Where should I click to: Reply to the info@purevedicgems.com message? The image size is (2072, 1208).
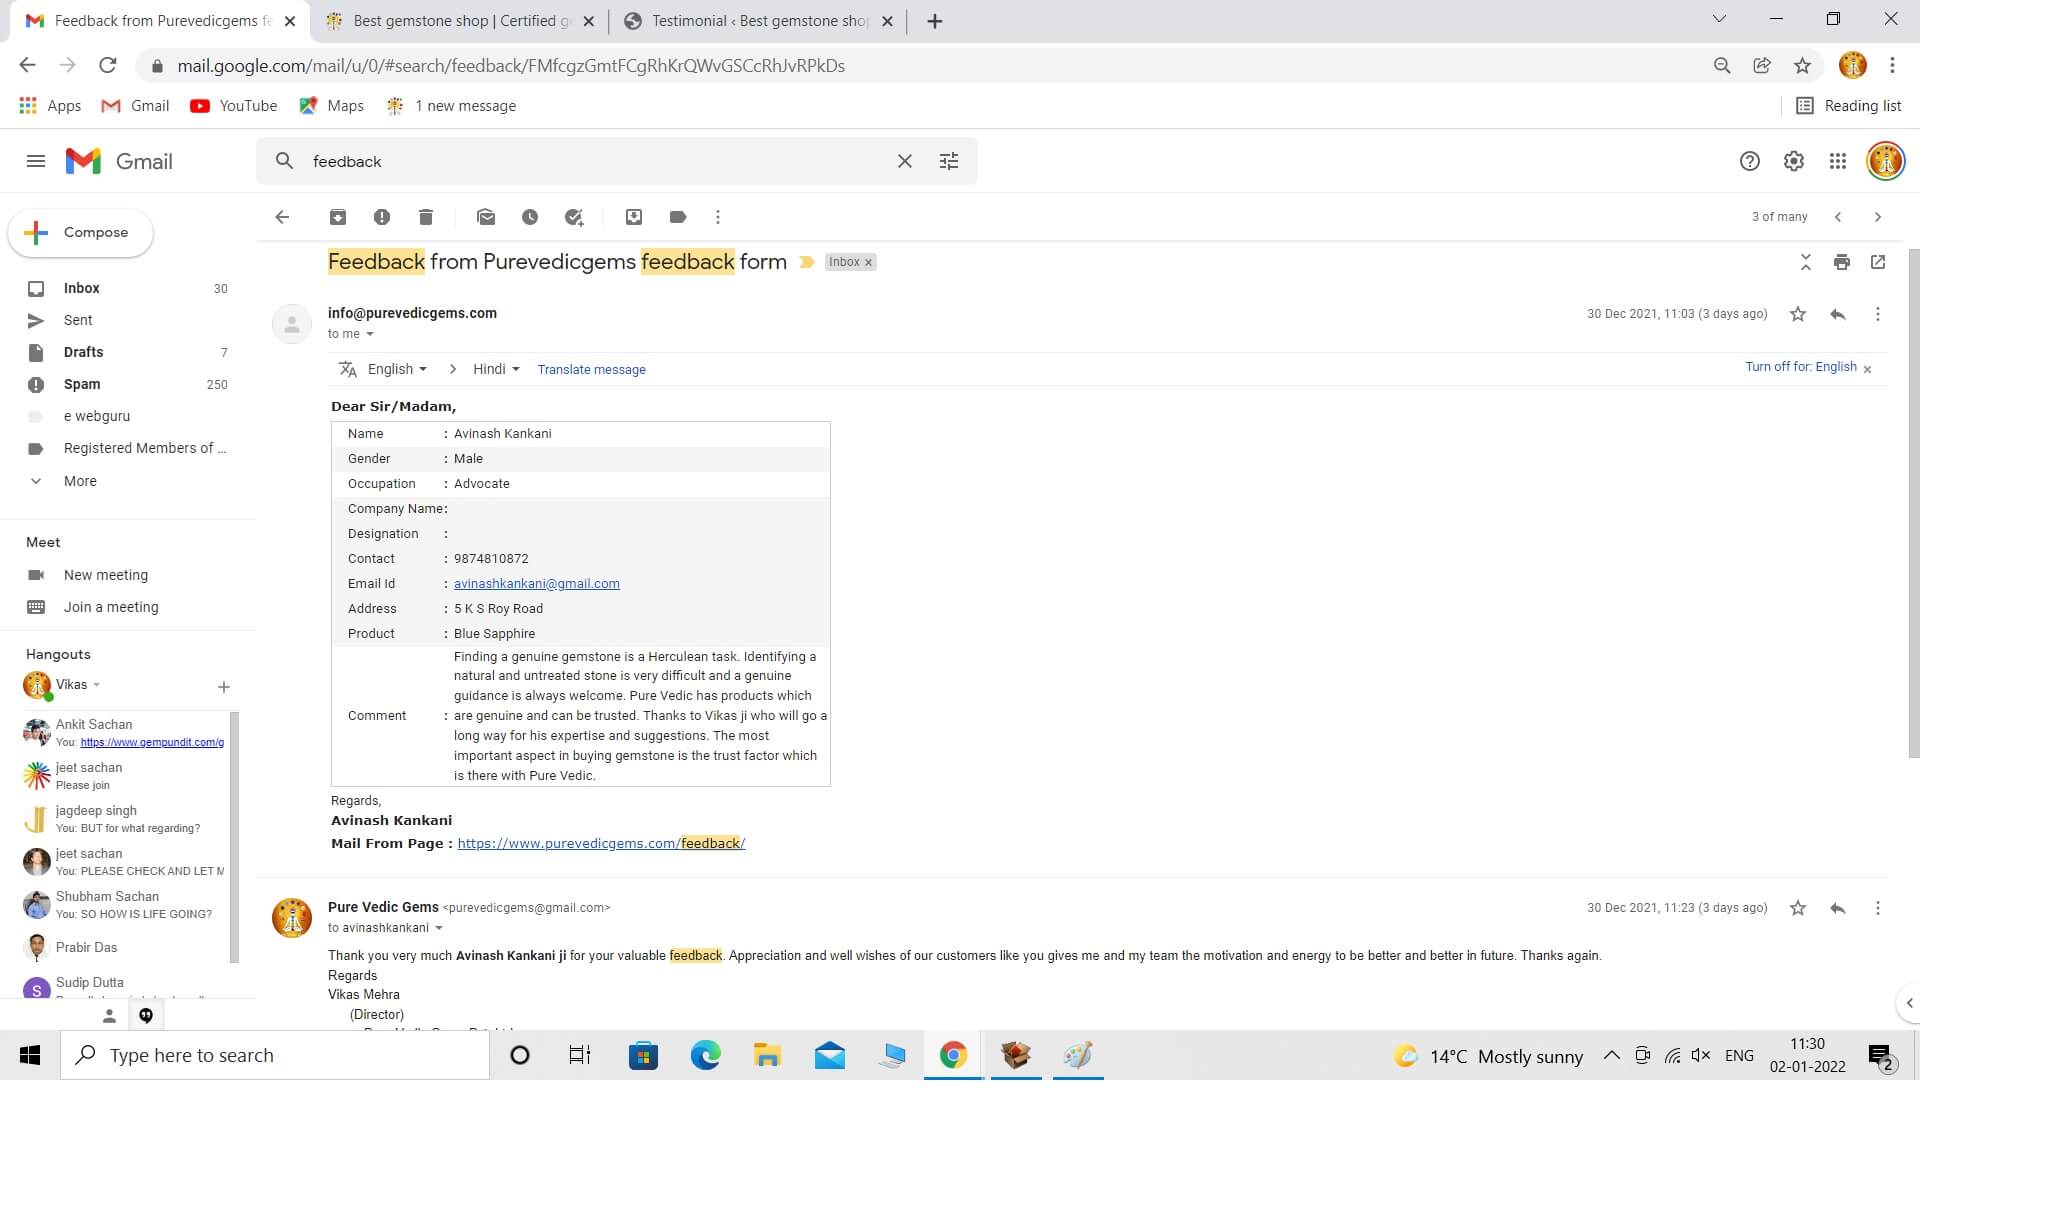(x=1838, y=314)
